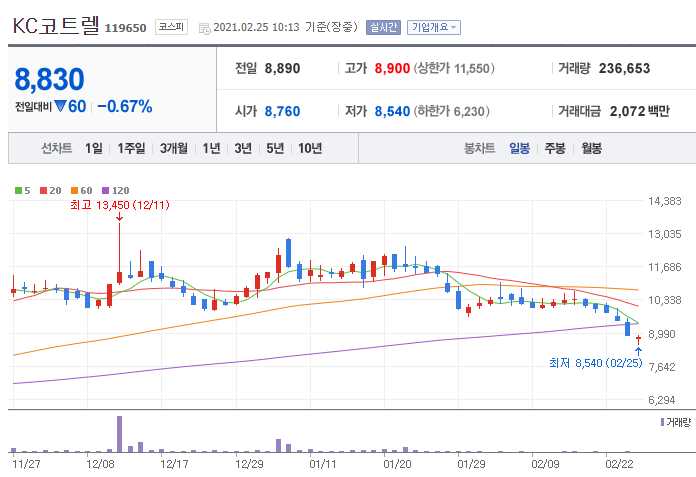
Task: Click the calendar icon beside the date
Action: [204, 28]
